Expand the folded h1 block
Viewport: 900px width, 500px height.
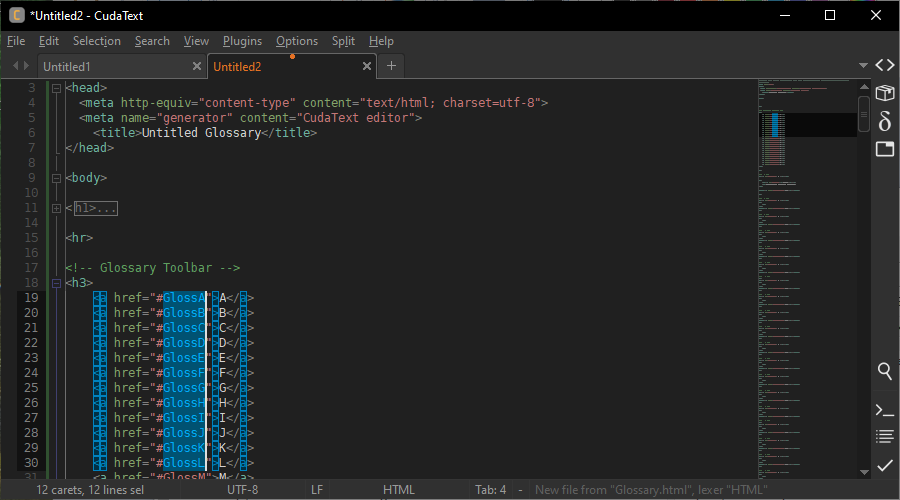click(x=56, y=208)
